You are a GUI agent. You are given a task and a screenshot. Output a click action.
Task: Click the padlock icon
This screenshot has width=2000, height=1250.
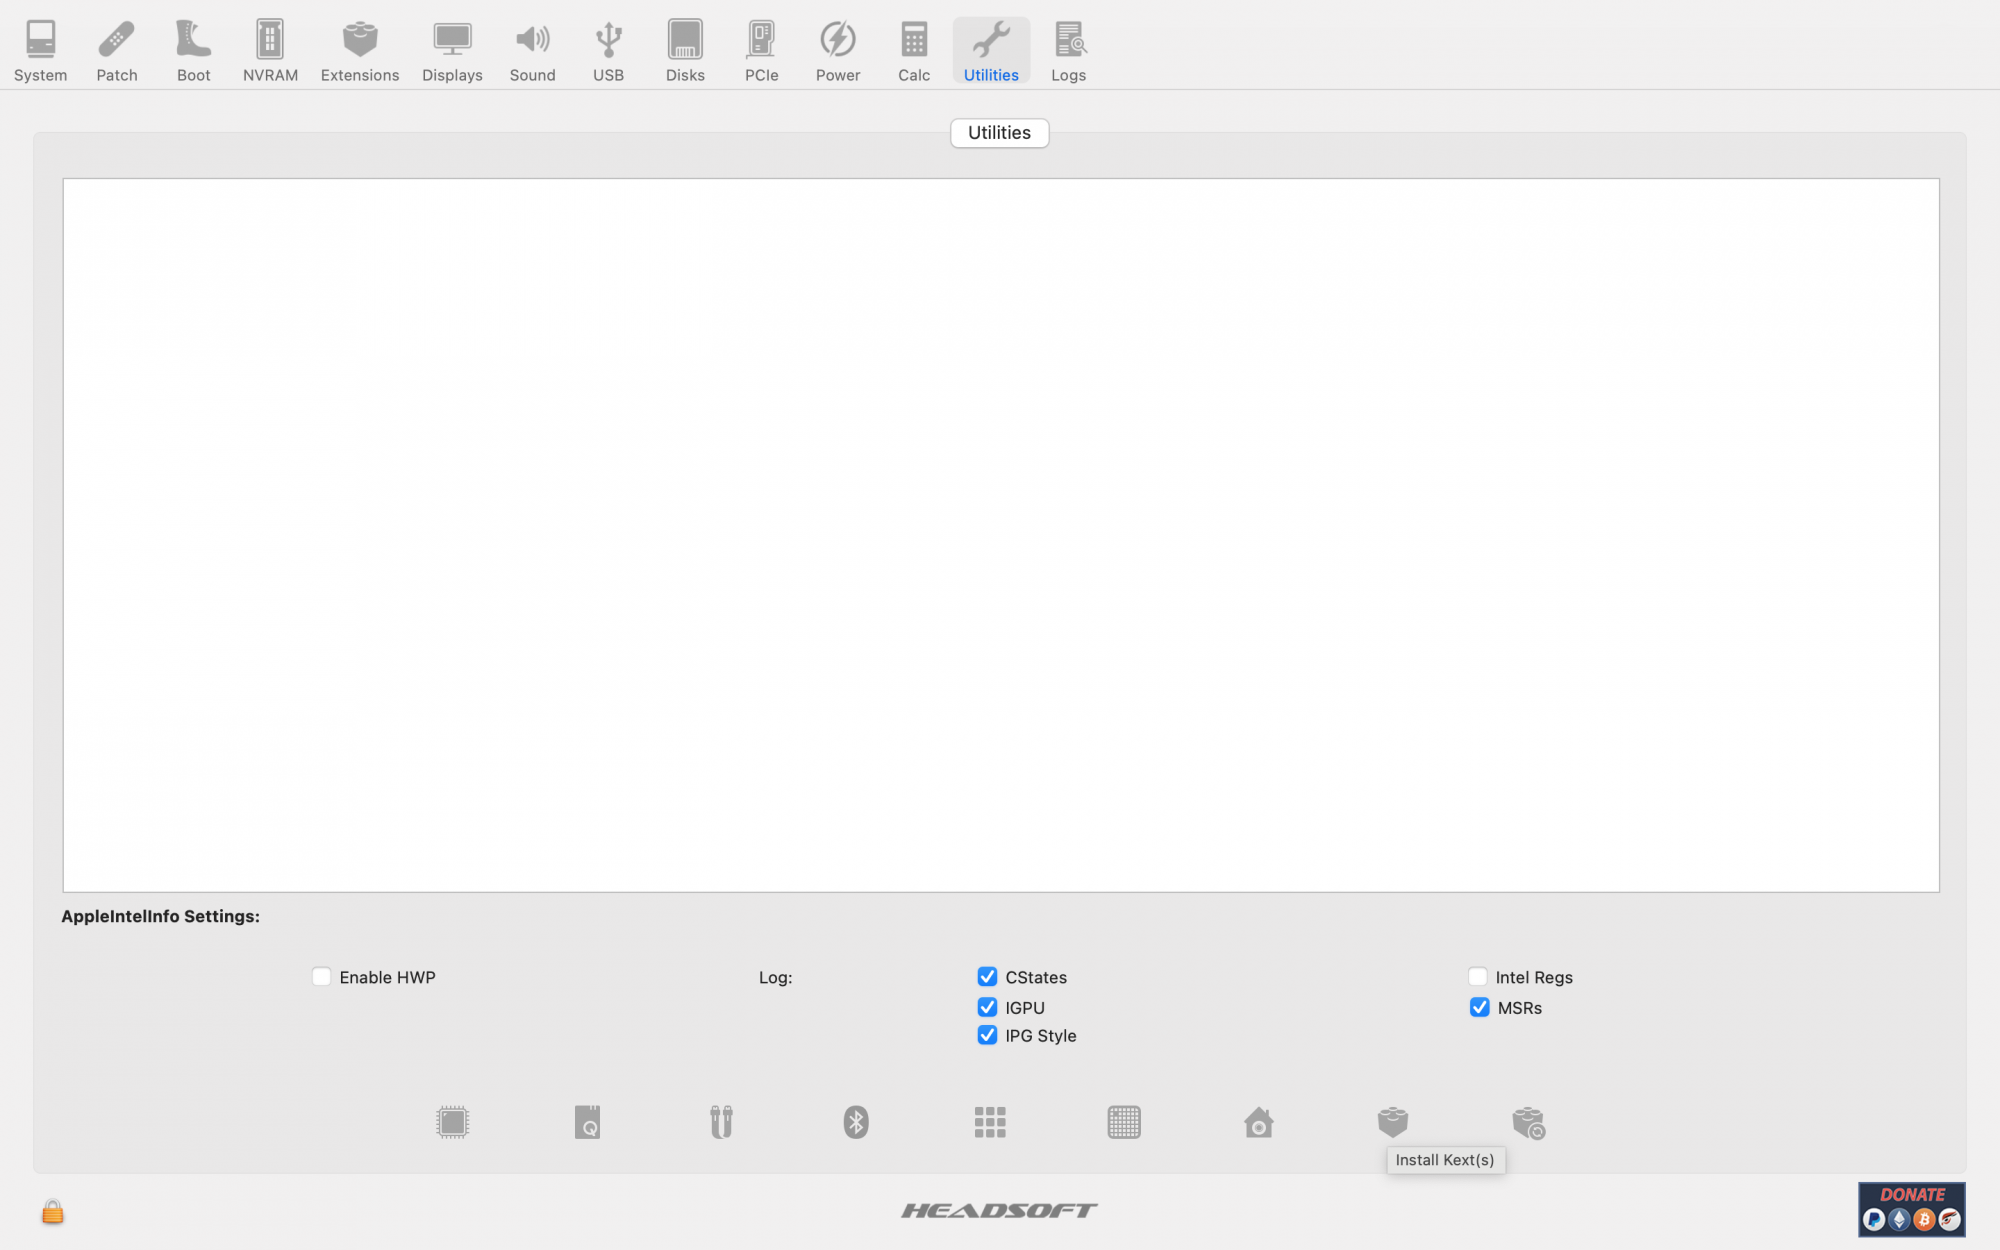coord(53,1212)
